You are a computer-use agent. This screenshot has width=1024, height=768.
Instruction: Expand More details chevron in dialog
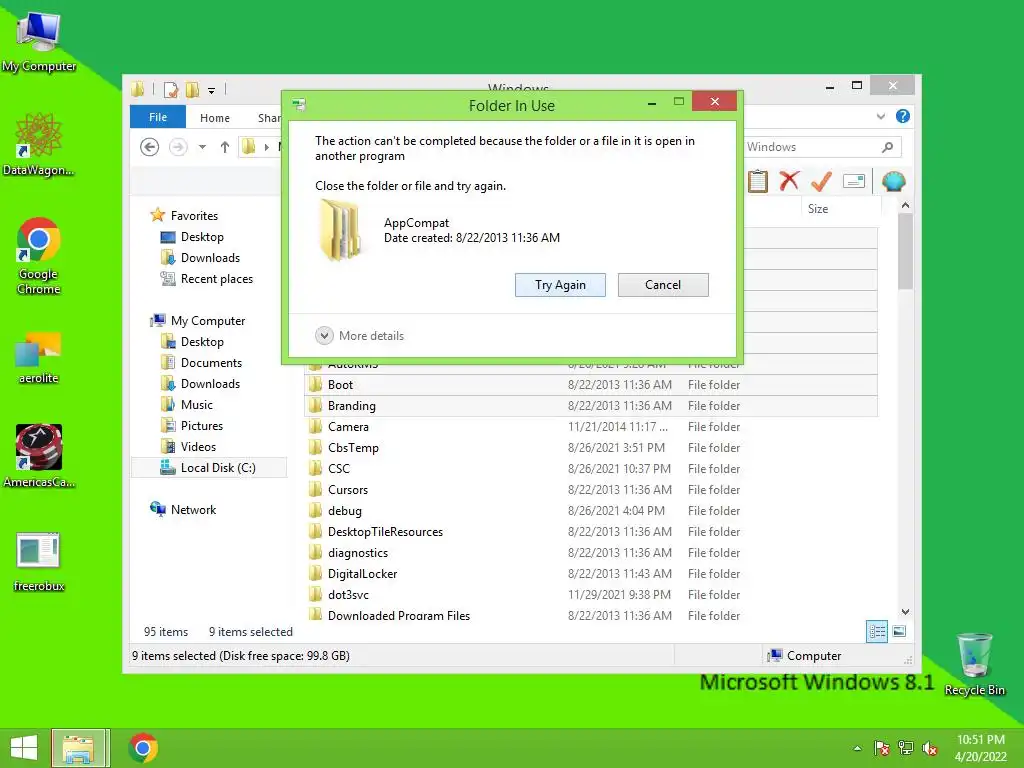324,336
